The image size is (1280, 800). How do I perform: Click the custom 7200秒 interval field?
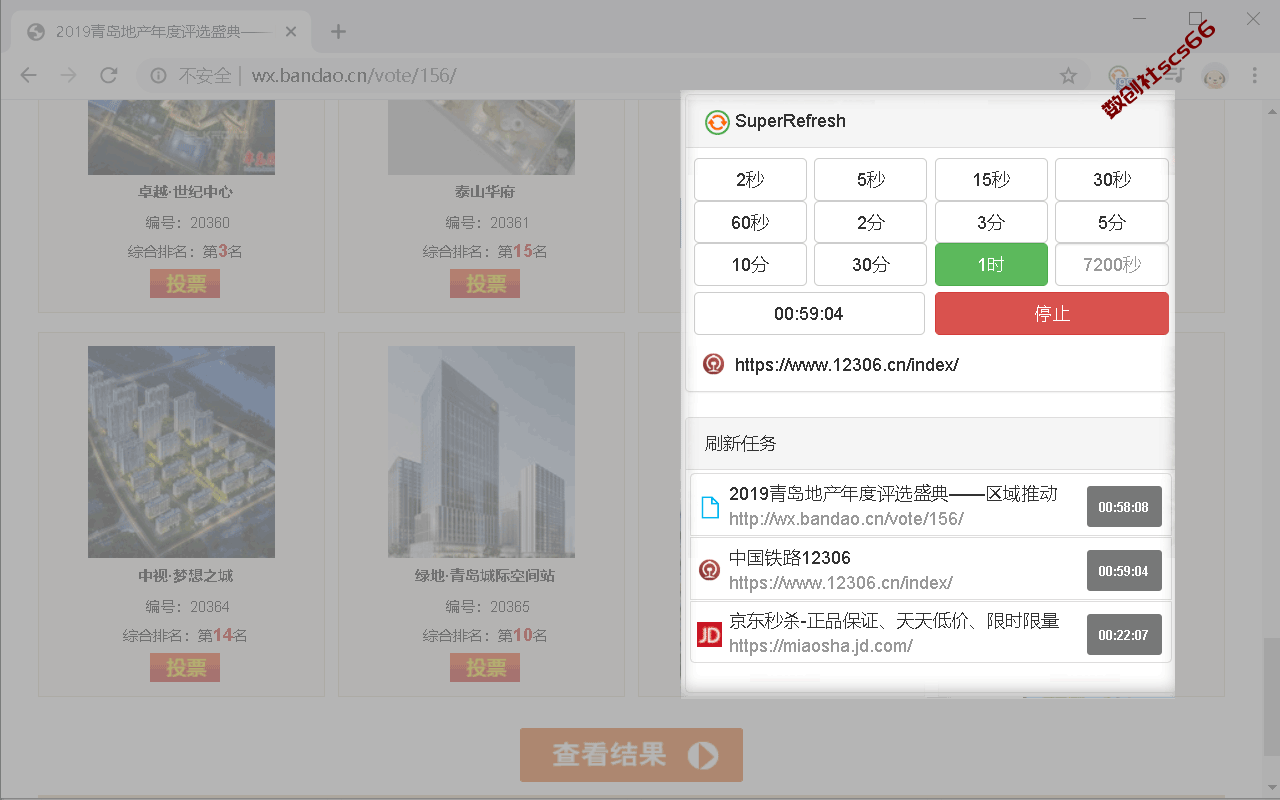[x=1112, y=265]
